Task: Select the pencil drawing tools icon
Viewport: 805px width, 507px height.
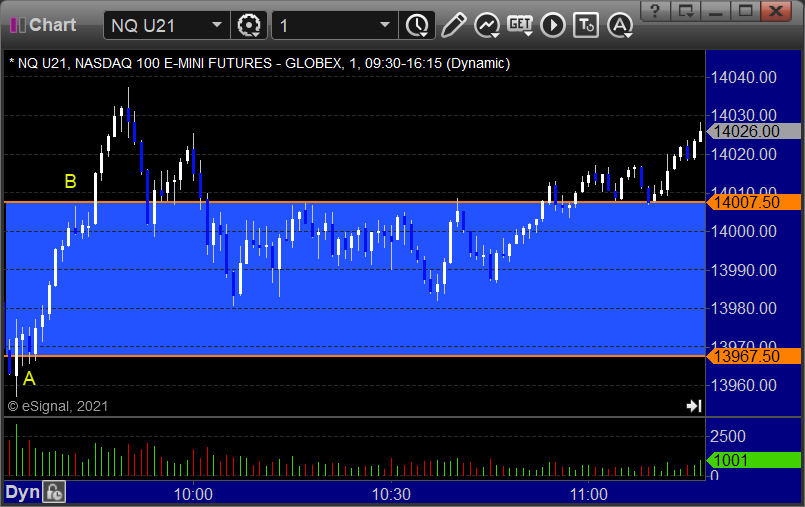Action: (x=453, y=25)
